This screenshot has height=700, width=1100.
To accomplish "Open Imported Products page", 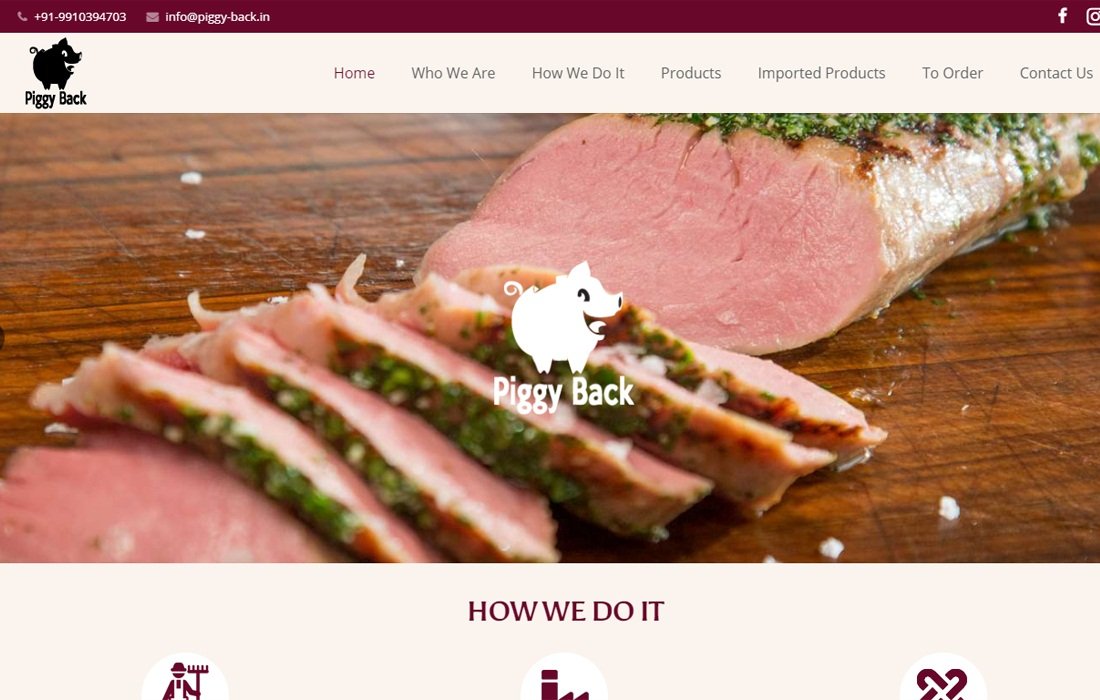I will point(821,73).
